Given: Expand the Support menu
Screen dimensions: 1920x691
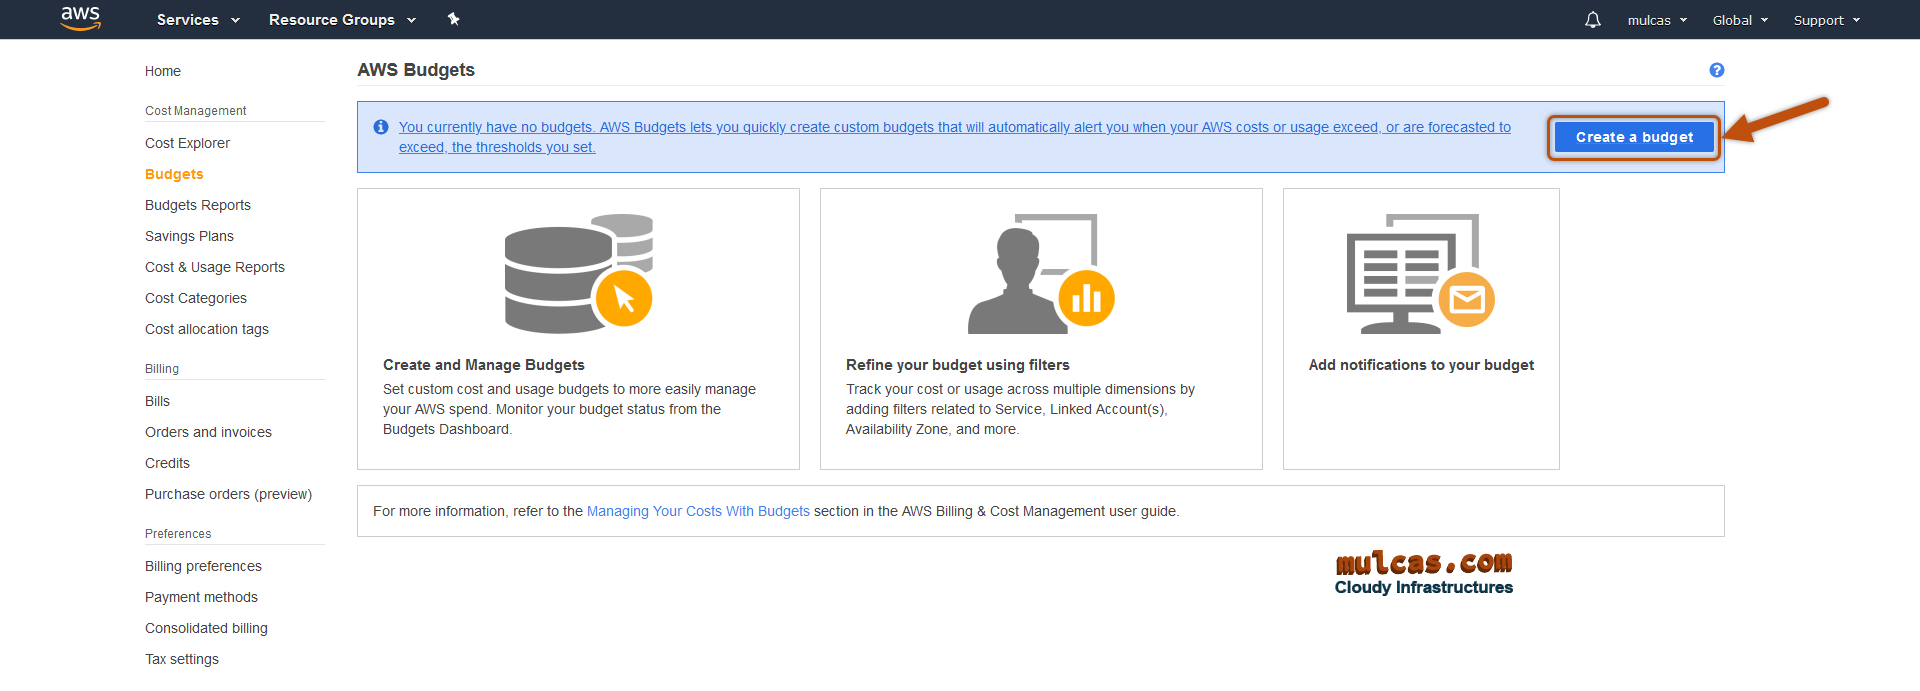Looking at the screenshot, I should (x=1826, y=20).
